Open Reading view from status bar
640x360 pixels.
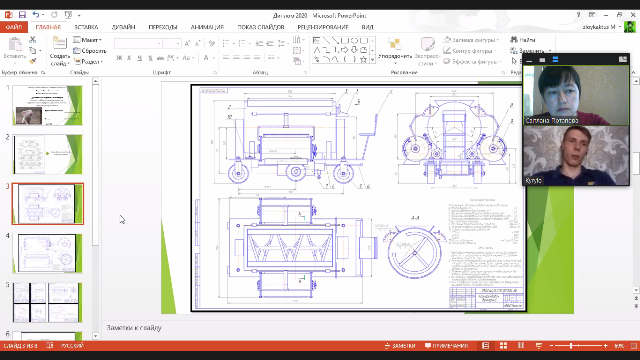[521, 346]
